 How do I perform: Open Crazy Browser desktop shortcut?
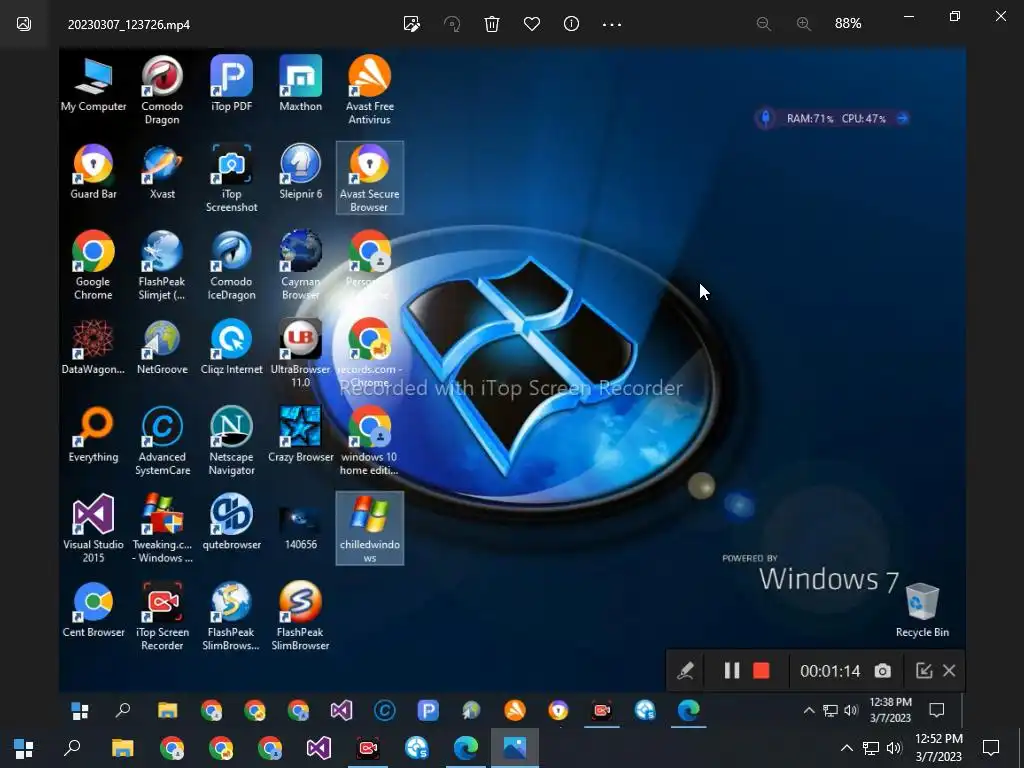[300, 435]
